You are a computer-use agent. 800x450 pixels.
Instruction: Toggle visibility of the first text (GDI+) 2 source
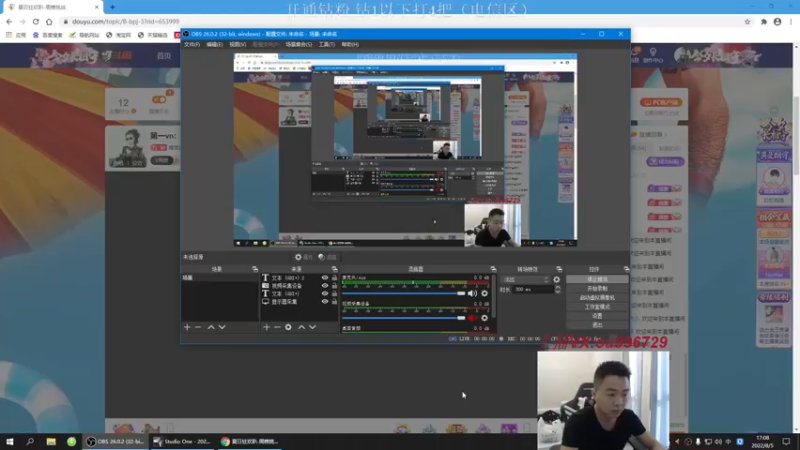coord(324,278)
